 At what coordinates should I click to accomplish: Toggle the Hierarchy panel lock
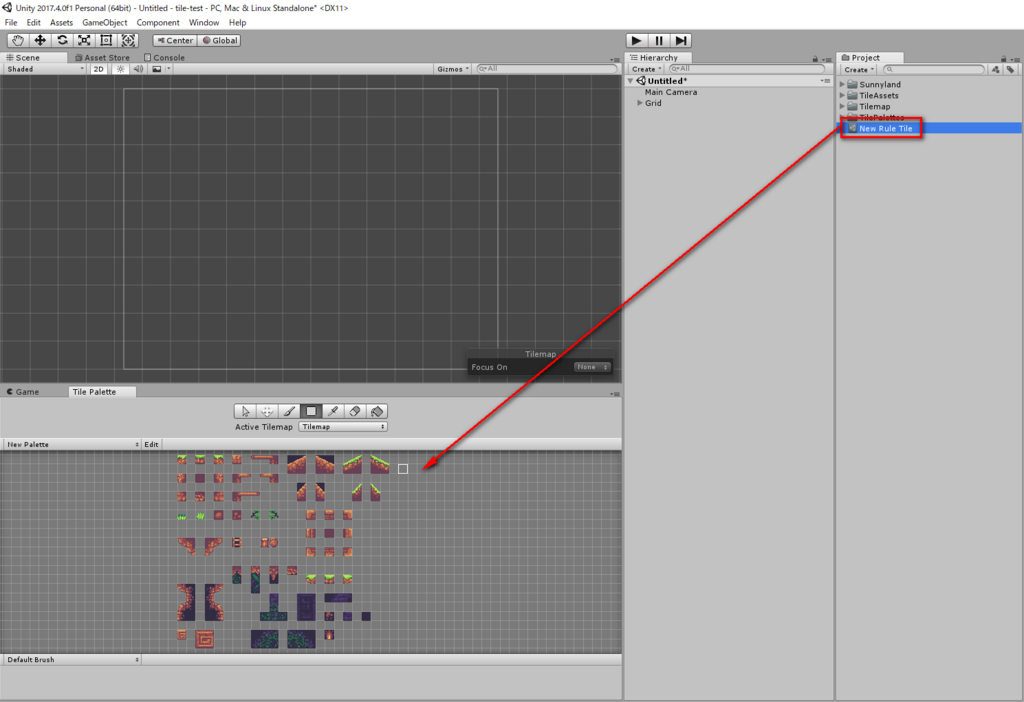coord(815,59)
